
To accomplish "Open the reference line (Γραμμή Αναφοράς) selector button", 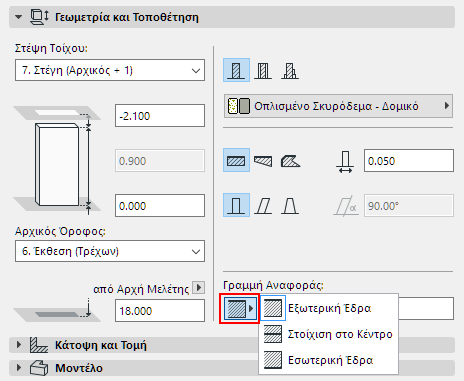I will (239, 308).
